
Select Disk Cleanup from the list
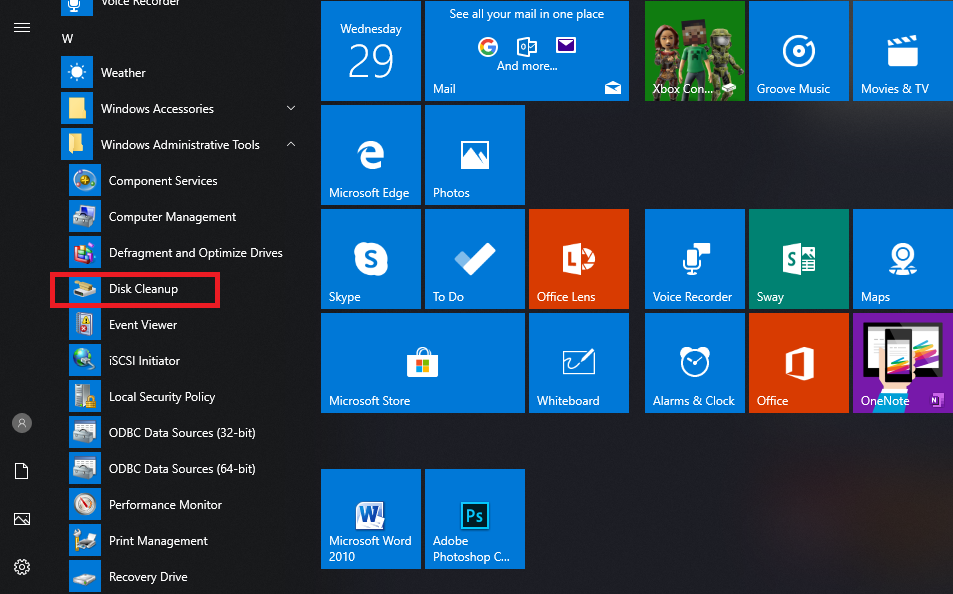pyautogui.click(x=143, y=289)
